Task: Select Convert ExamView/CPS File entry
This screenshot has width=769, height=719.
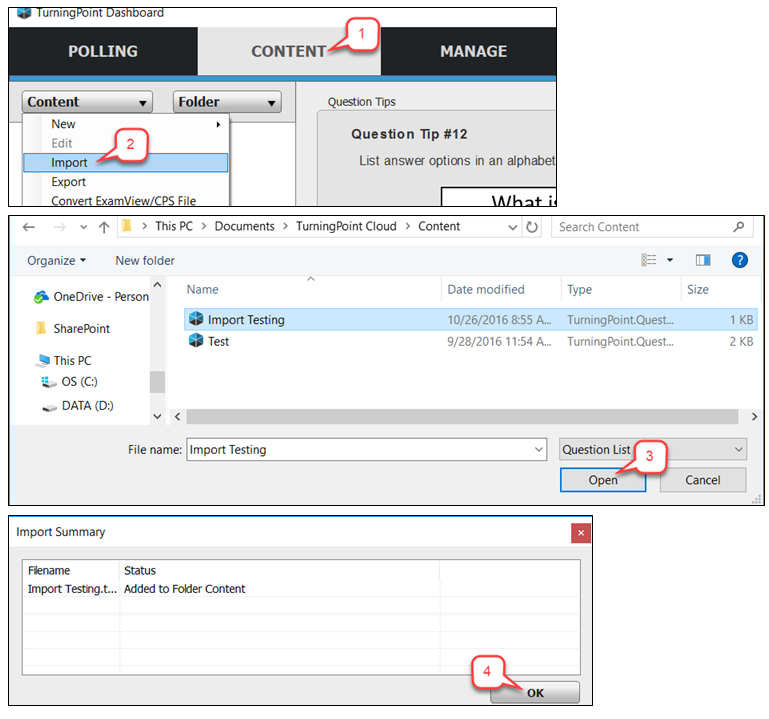Action: [126, 201]
